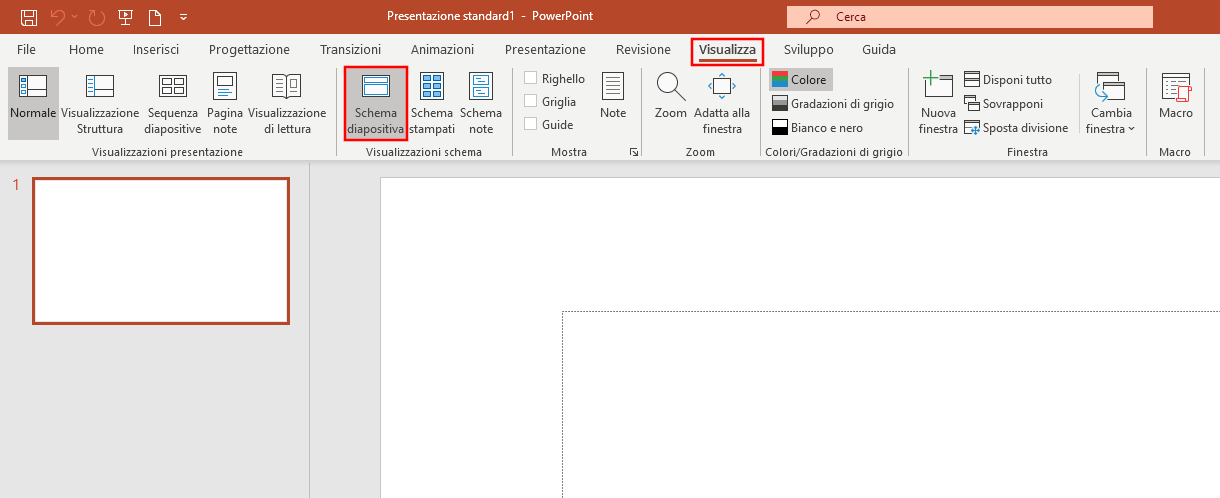Open the Sviluppo tab
The width and height of the screenshot is (1220, 498).
pyautogui.click(x=808, y=49)
